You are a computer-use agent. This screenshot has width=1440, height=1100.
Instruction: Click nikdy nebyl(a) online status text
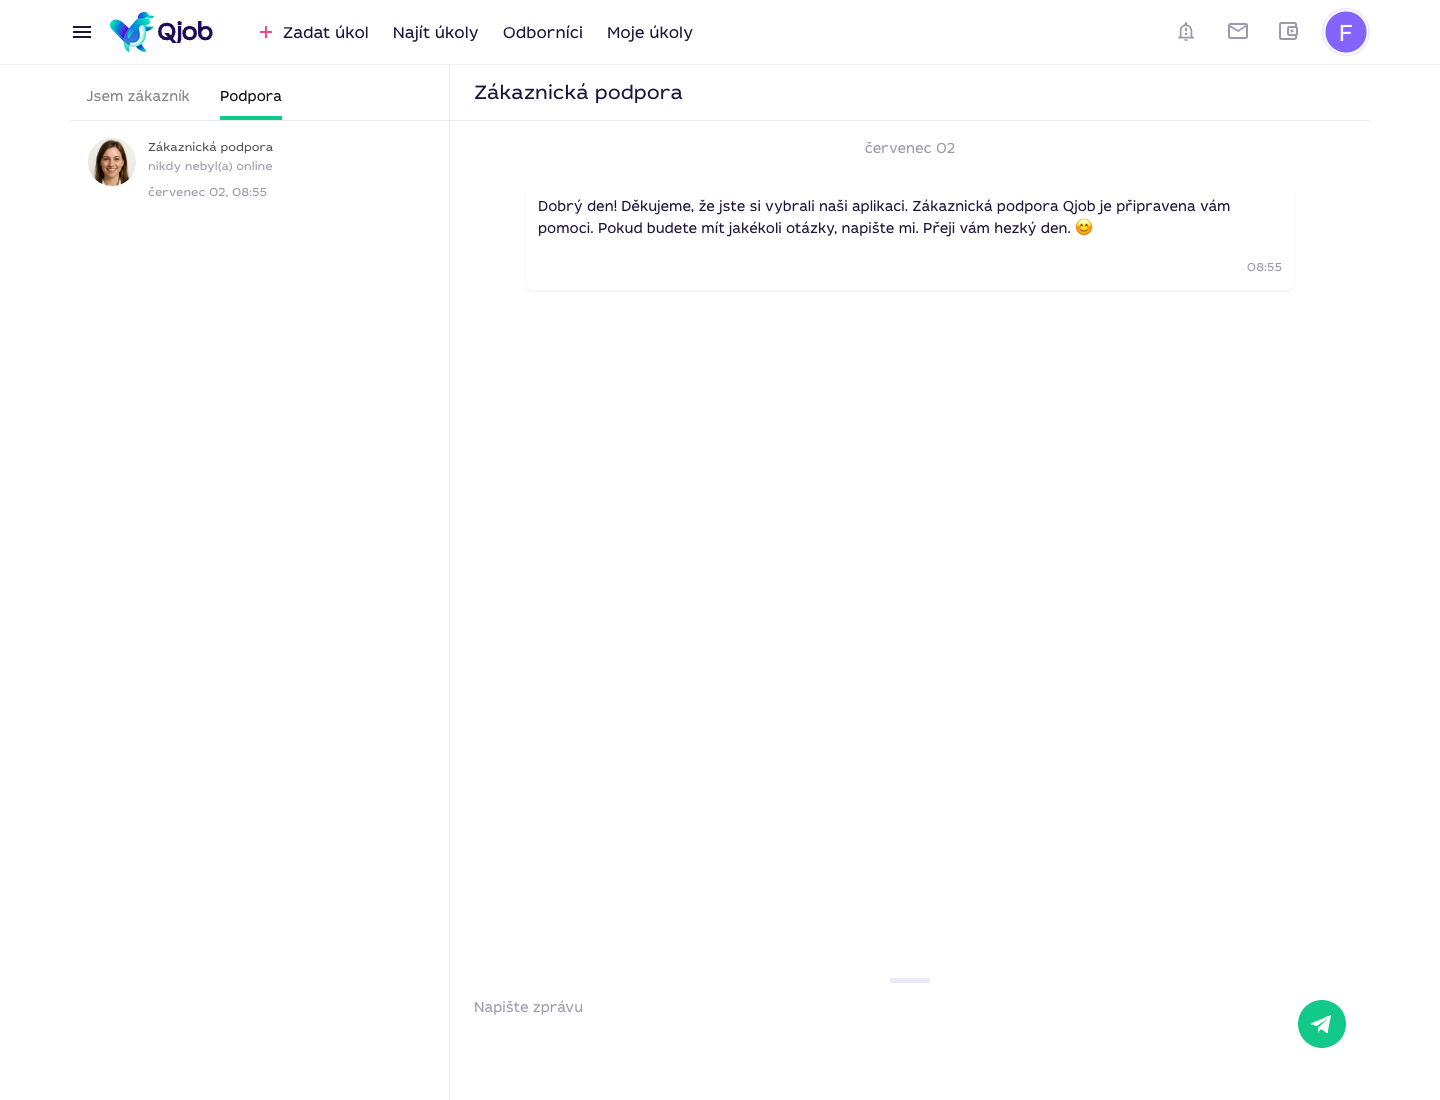[x=210, y=166]
